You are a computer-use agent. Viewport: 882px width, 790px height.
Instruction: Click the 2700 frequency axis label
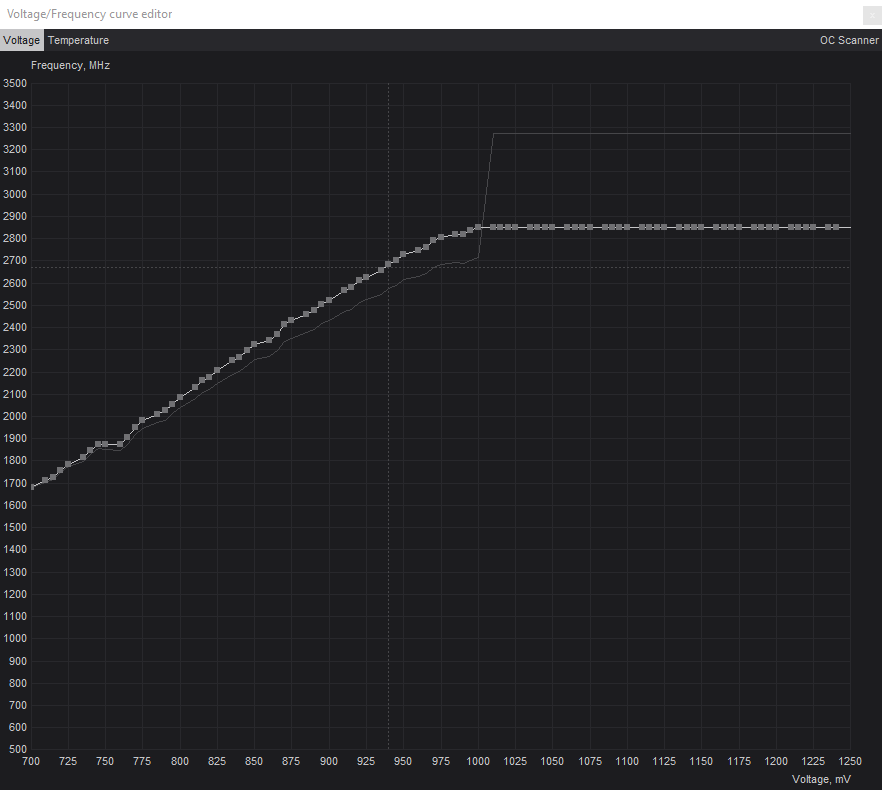click(15, 261)
